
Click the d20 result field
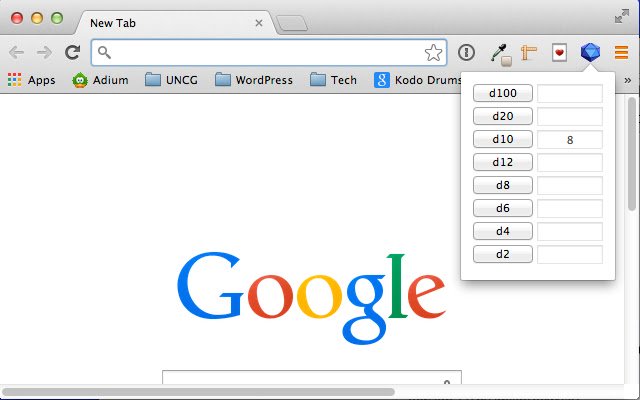[x=570, y=116]
